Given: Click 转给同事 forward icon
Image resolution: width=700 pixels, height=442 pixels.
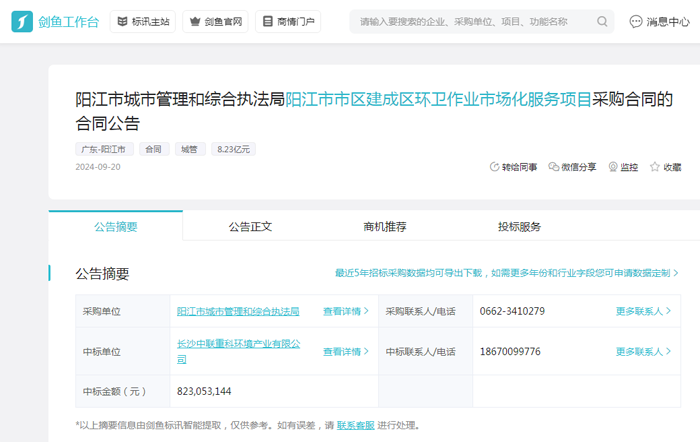Looking at the screenshot, I should point(495,167).
